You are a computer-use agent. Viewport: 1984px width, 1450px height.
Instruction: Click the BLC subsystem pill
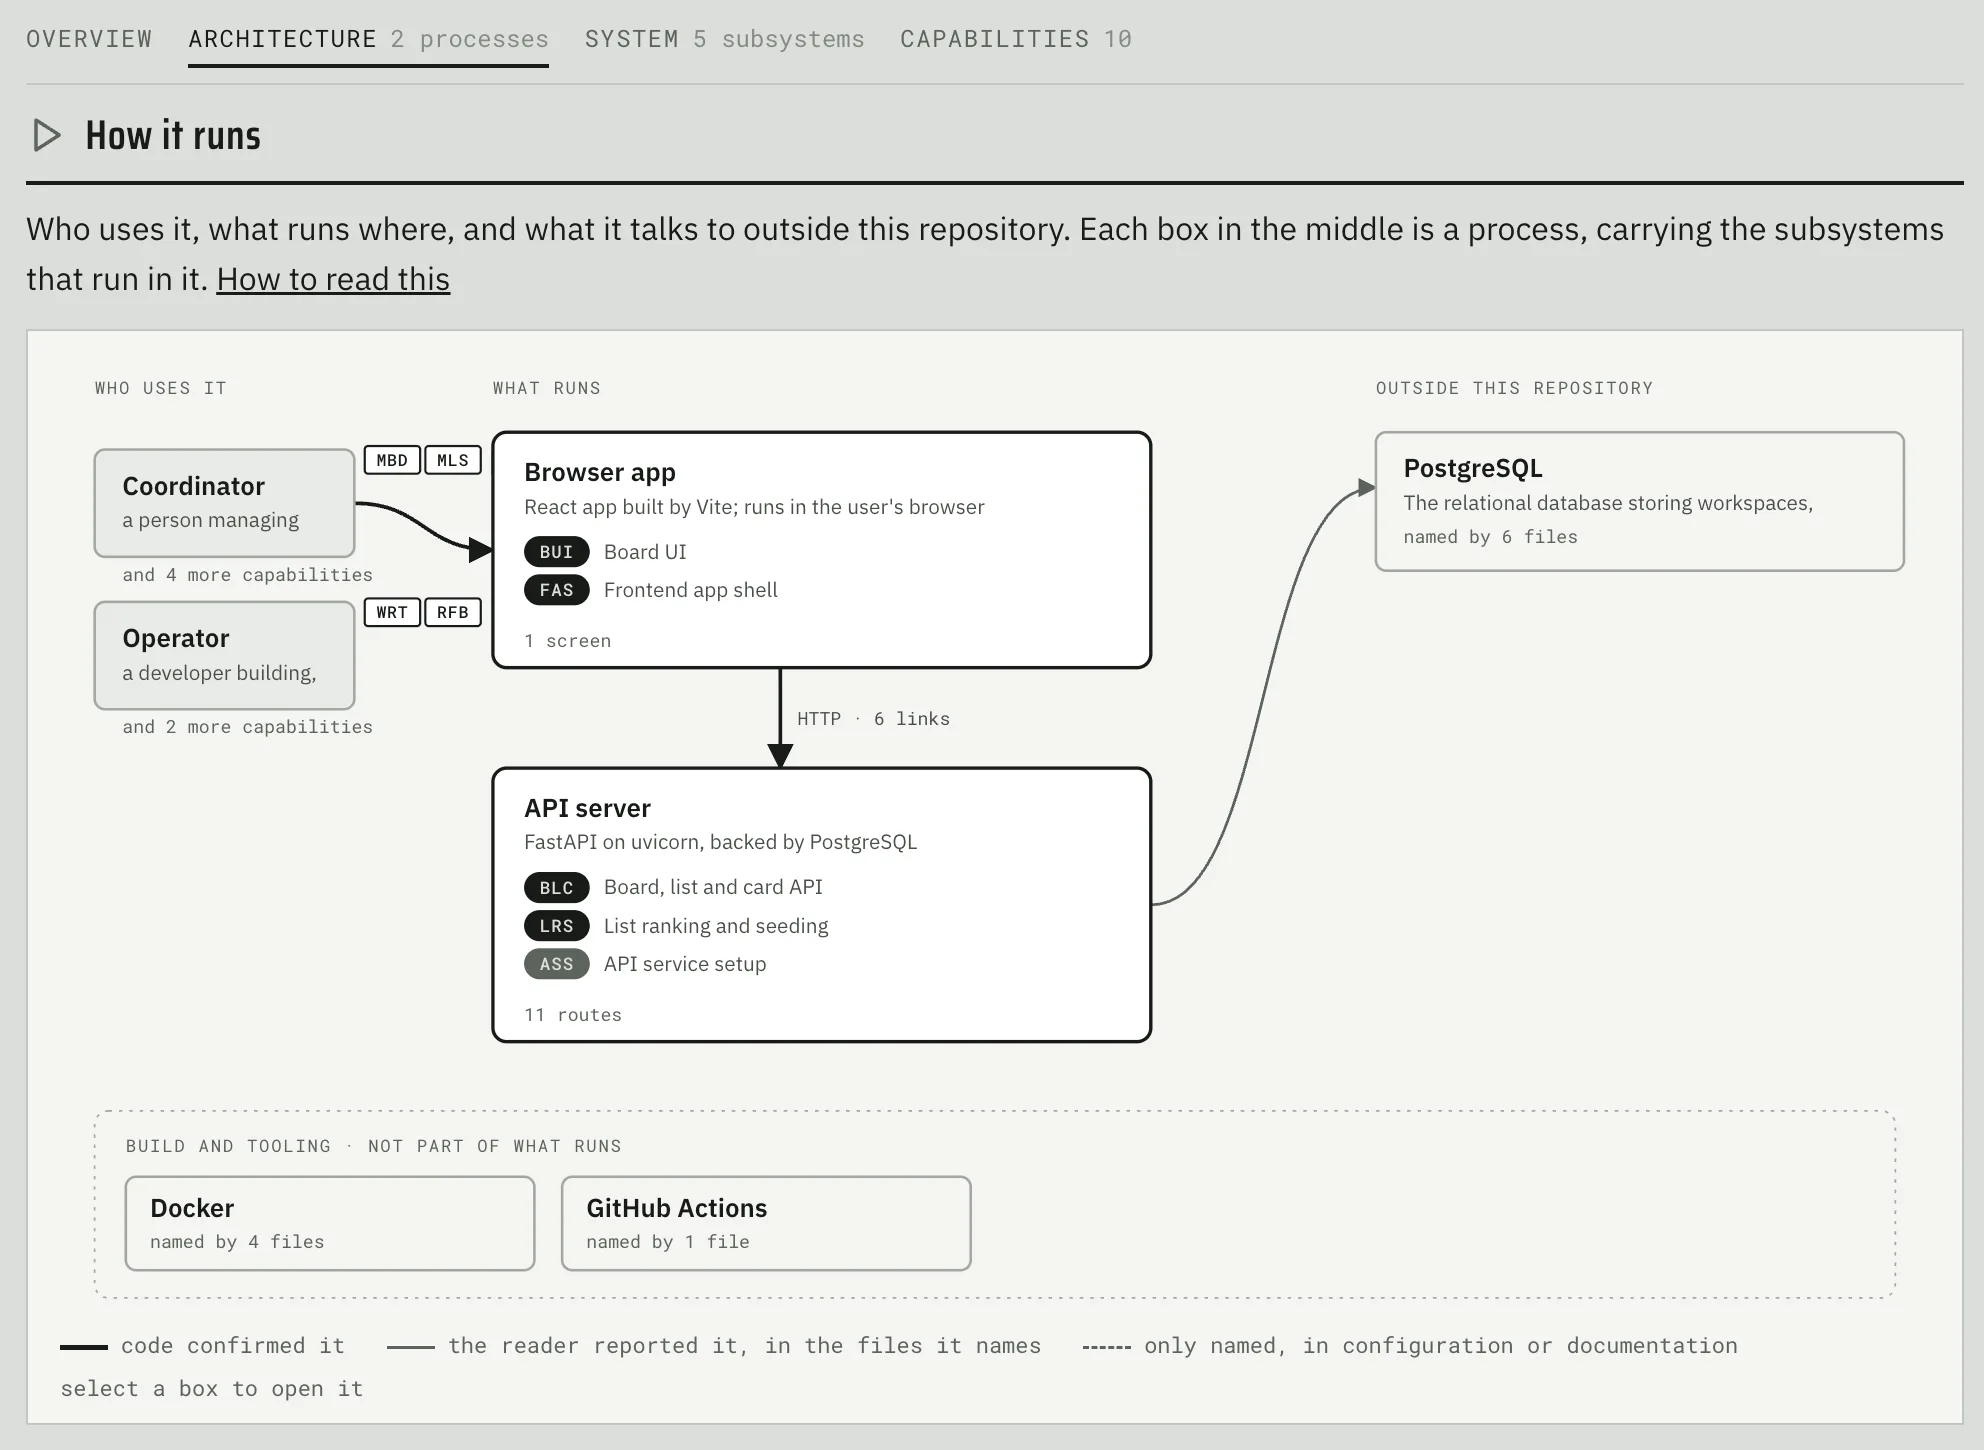pyautogui.click(x=556, y=887)
